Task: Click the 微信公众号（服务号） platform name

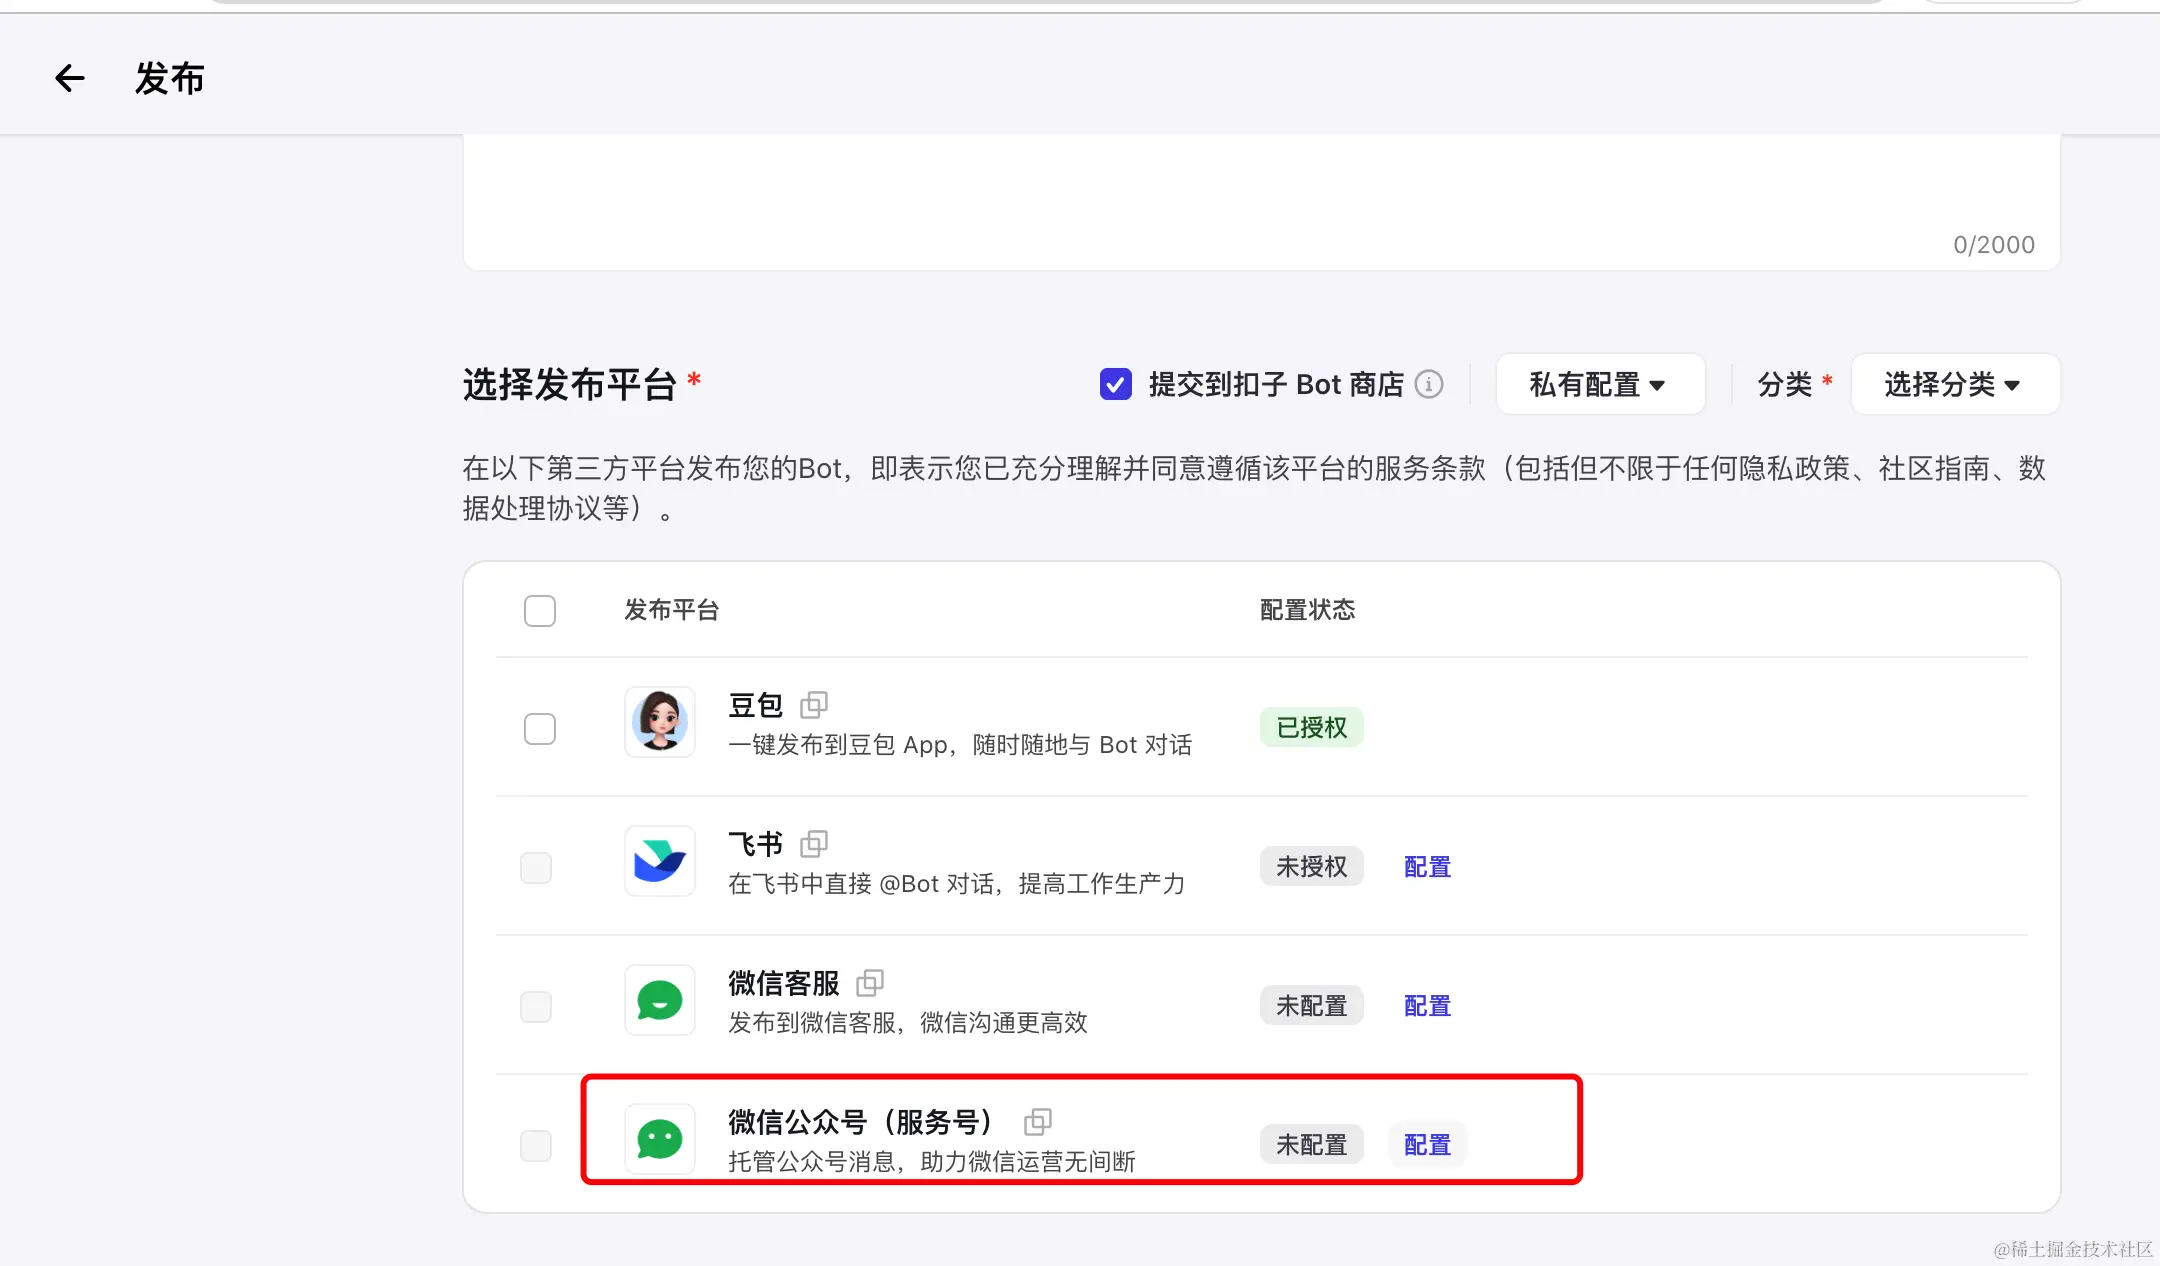Action: [x=861, y=1122]
